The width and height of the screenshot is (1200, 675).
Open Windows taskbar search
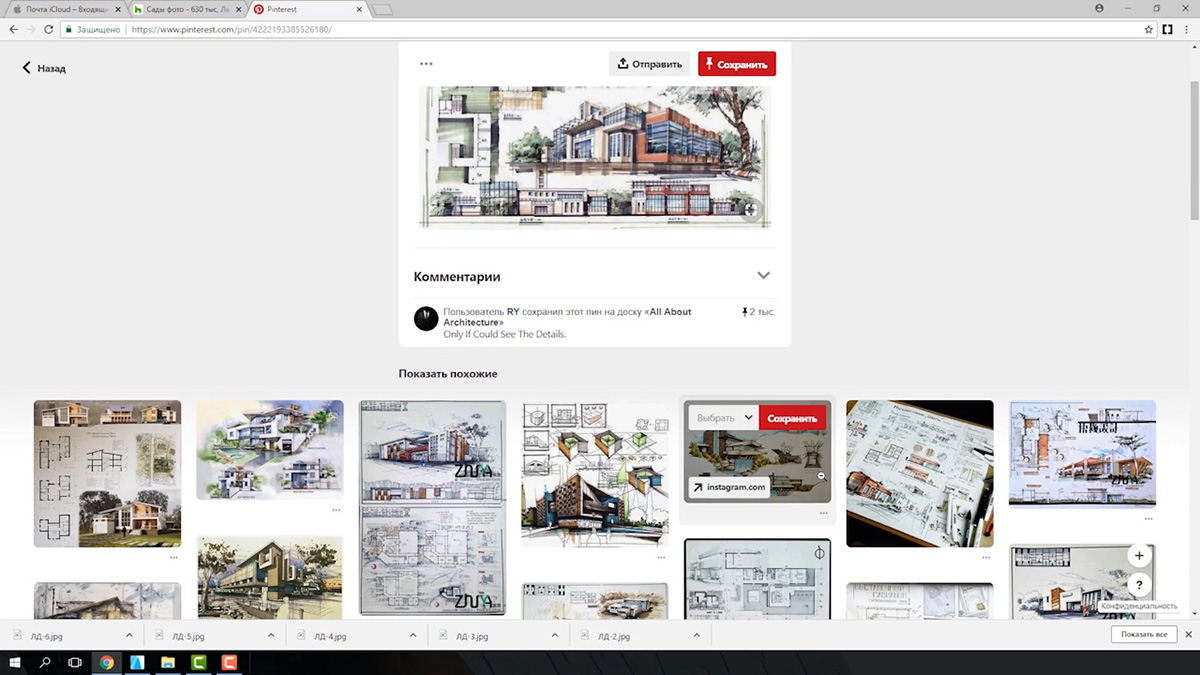pyautogui.click(x=45, y=662)
